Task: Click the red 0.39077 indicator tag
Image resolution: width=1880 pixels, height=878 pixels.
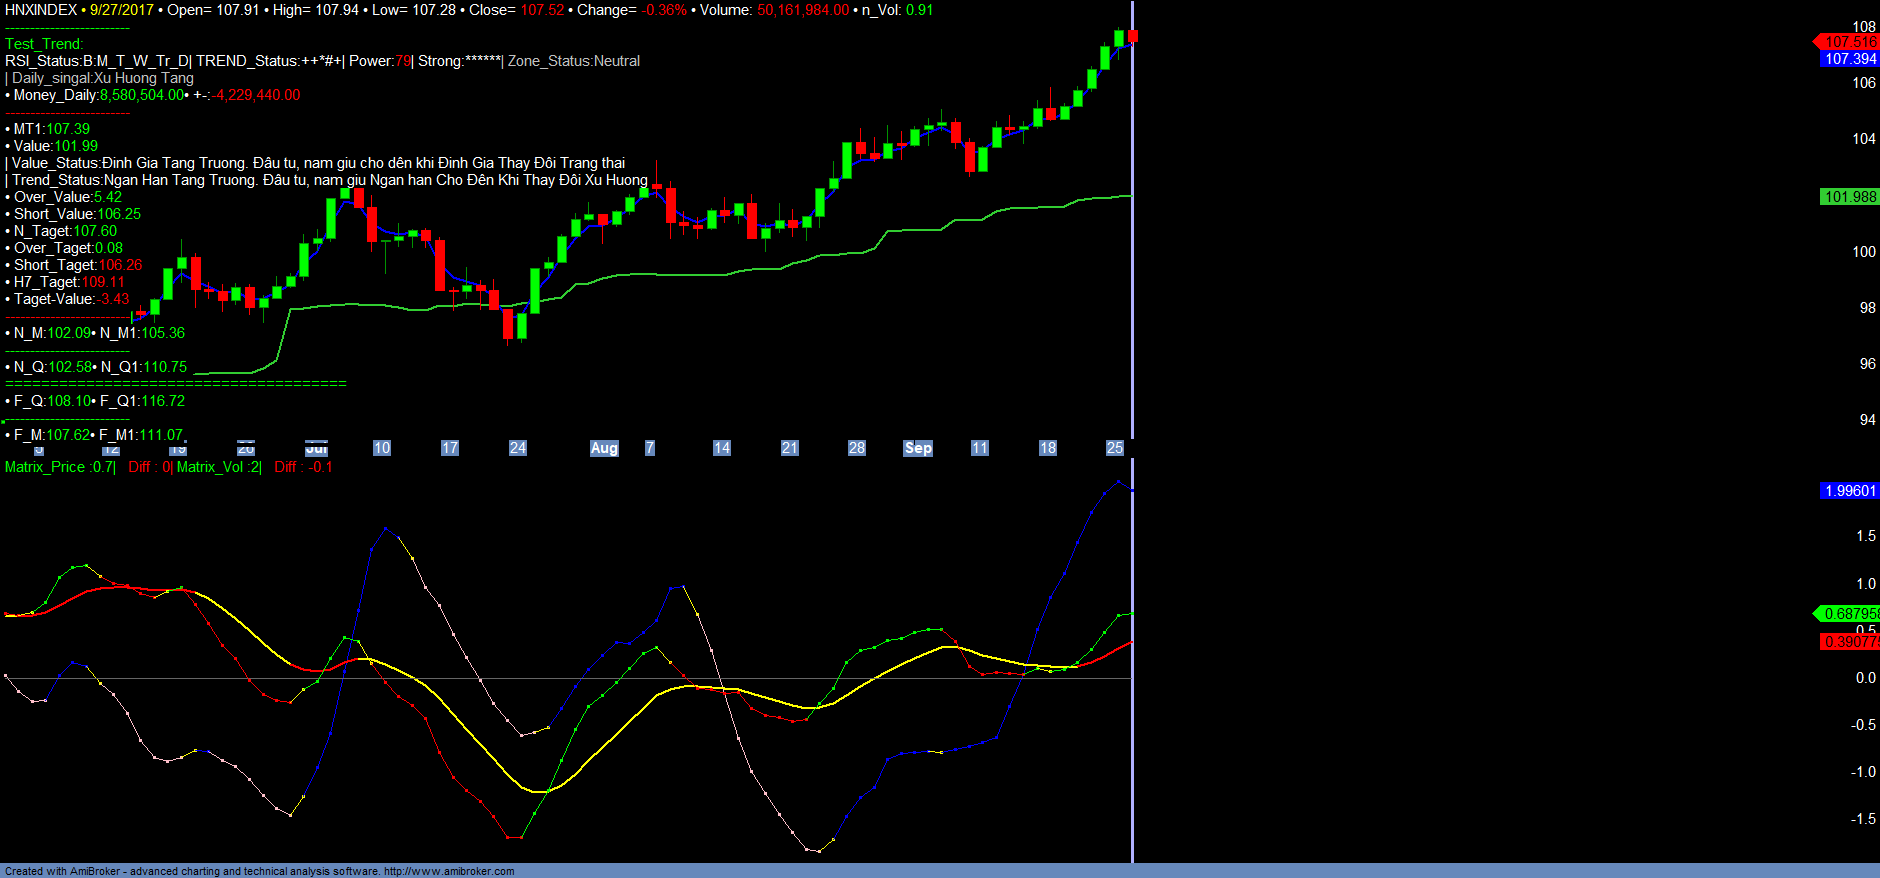Action: (x=1849, y=642)
